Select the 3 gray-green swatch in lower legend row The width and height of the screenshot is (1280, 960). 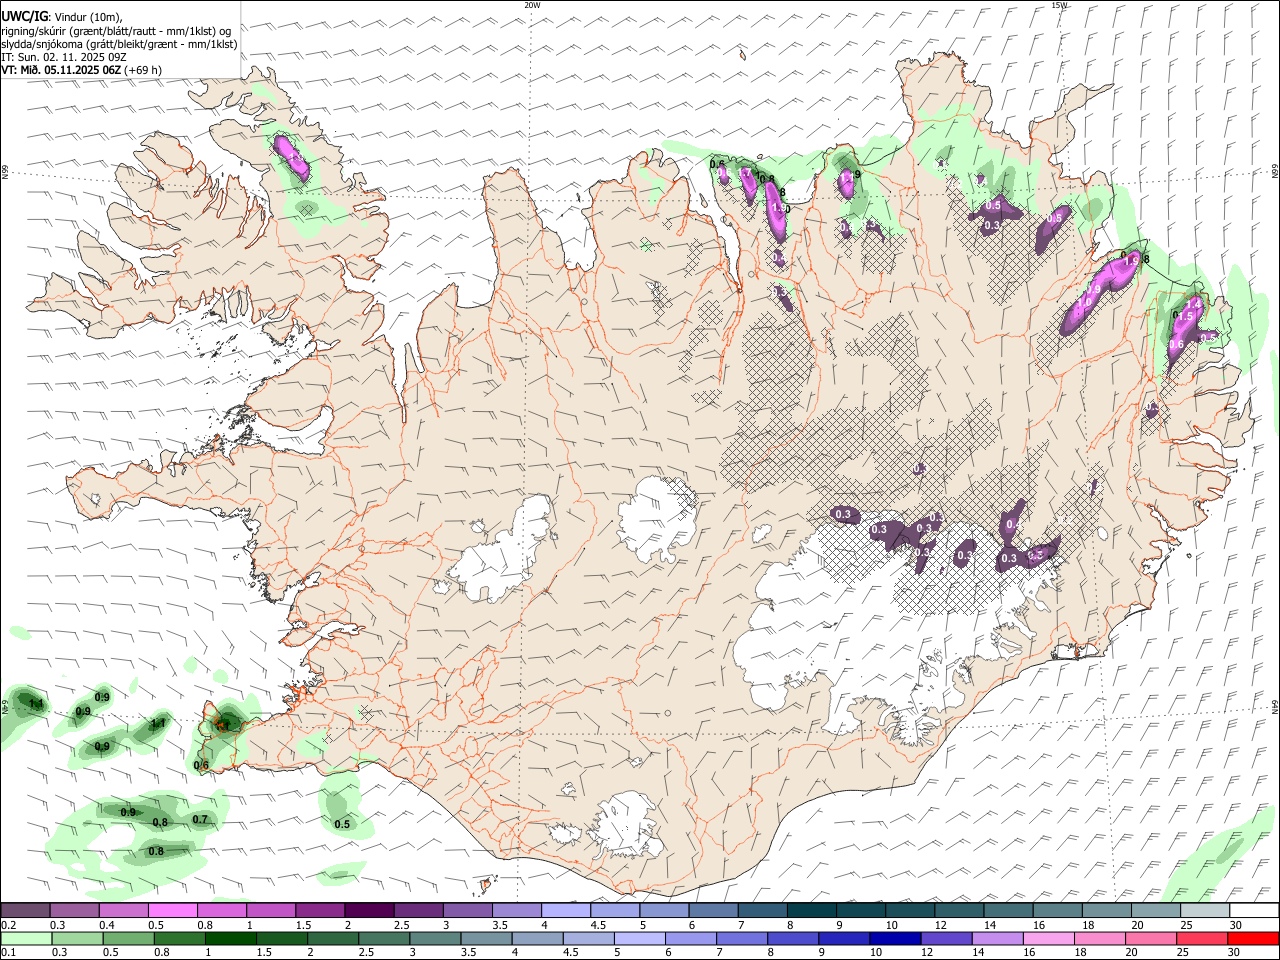[x=435, y=939]
